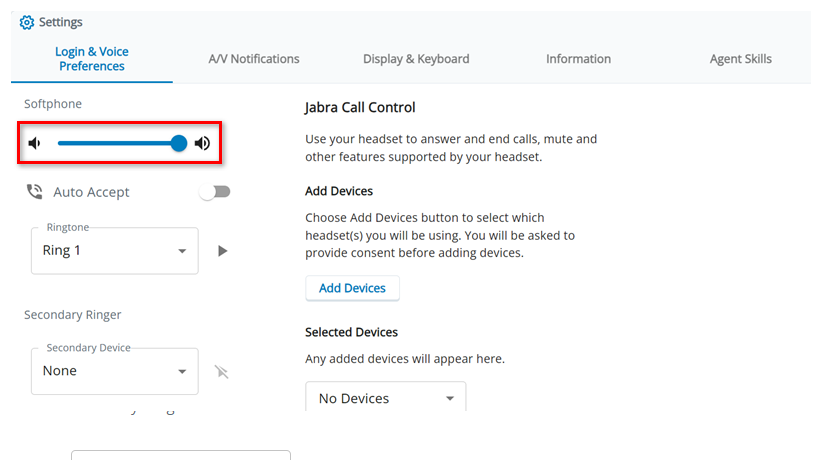813x460 pixels.
Task: Click the Add Devices section heading
Action: click(x=339, y=191)
